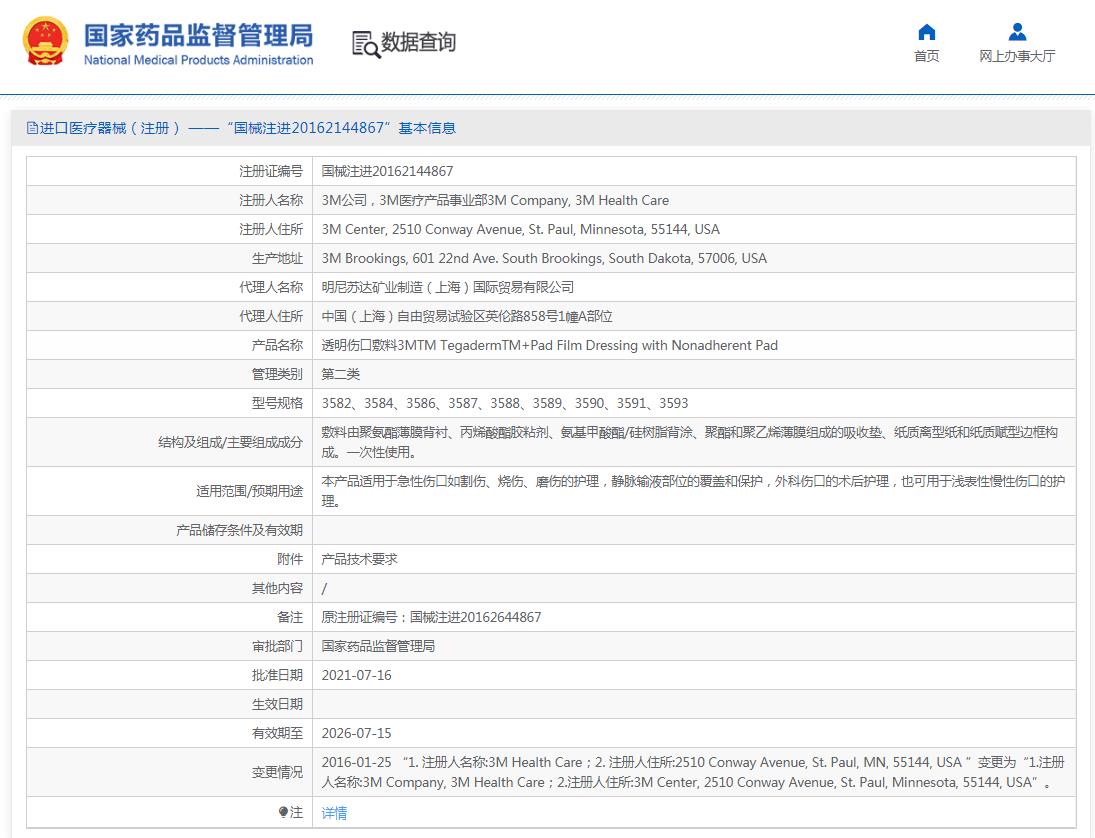Click the lightbulb icon beside 注
Viewport: 1095px width, 838px height.
click(x=283, y=812)
